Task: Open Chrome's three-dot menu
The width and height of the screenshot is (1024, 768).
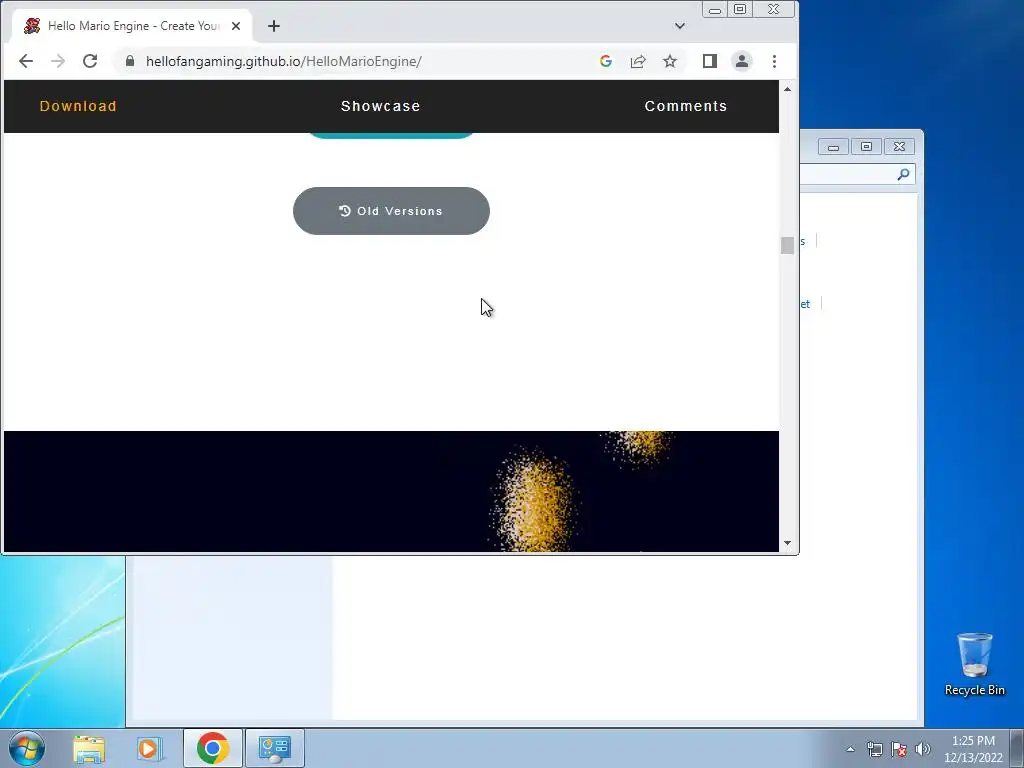Action: point(775,61)
